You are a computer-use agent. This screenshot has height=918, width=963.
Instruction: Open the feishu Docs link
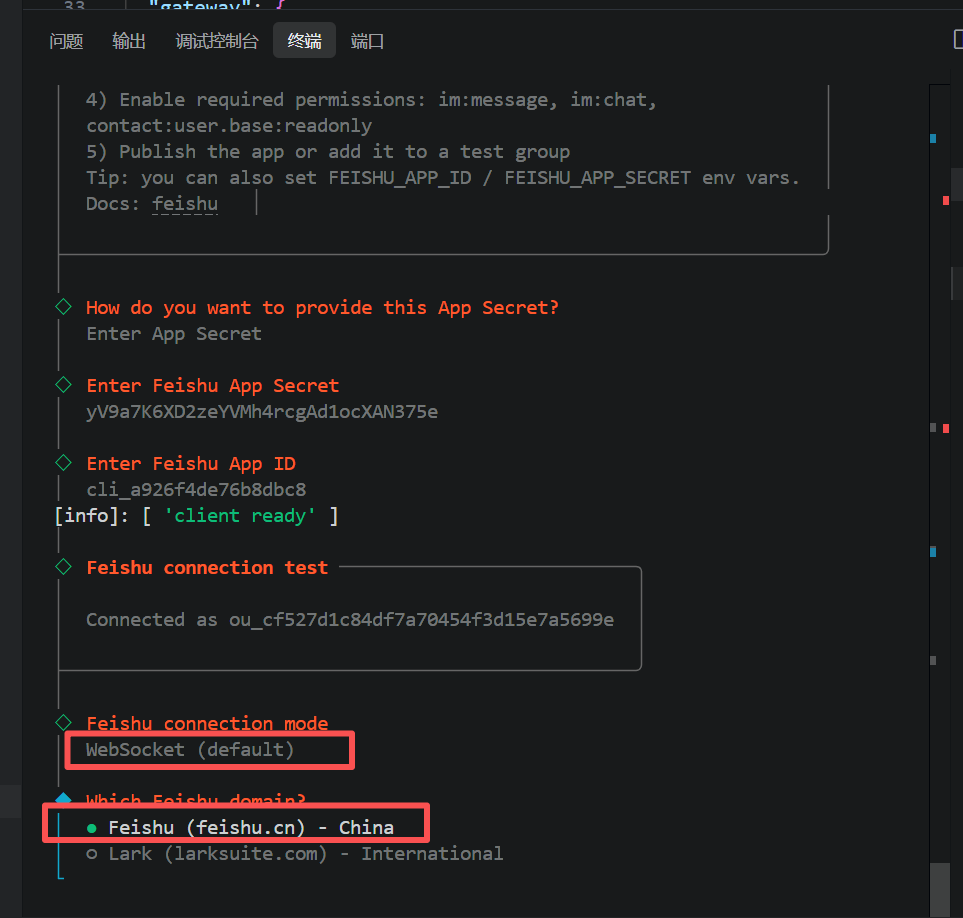click(184, 204)
